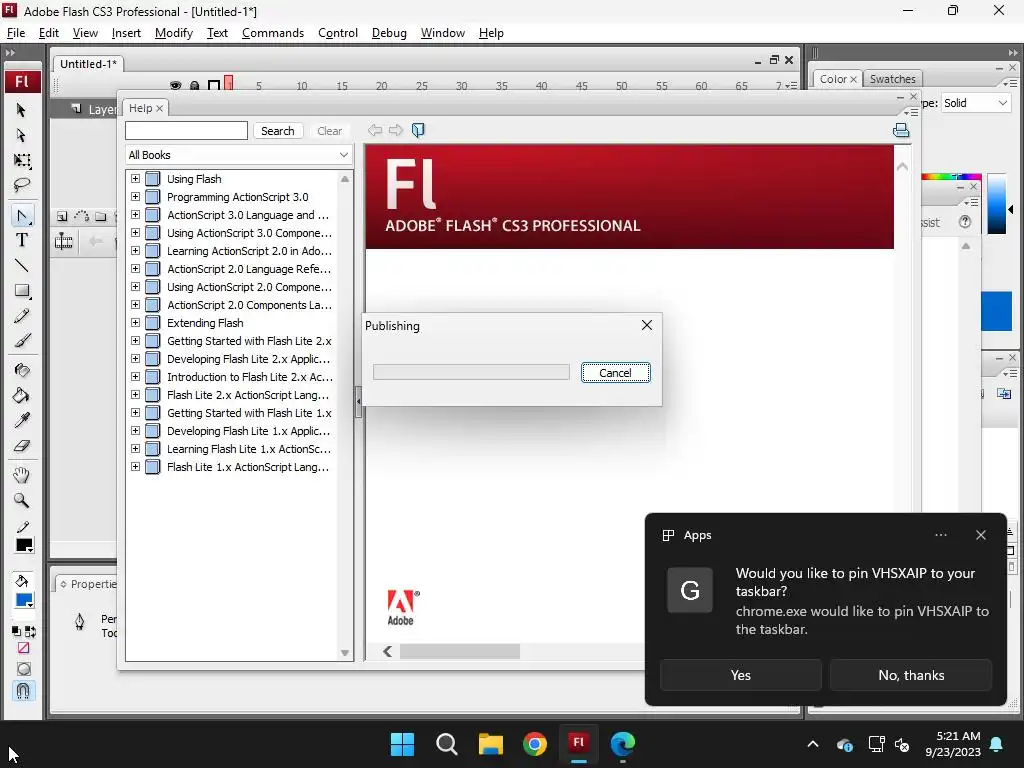Screen dimensions: 1024x768
Task: Click the Help horizontal scrollbar
Action: click(x=460, y=651)
